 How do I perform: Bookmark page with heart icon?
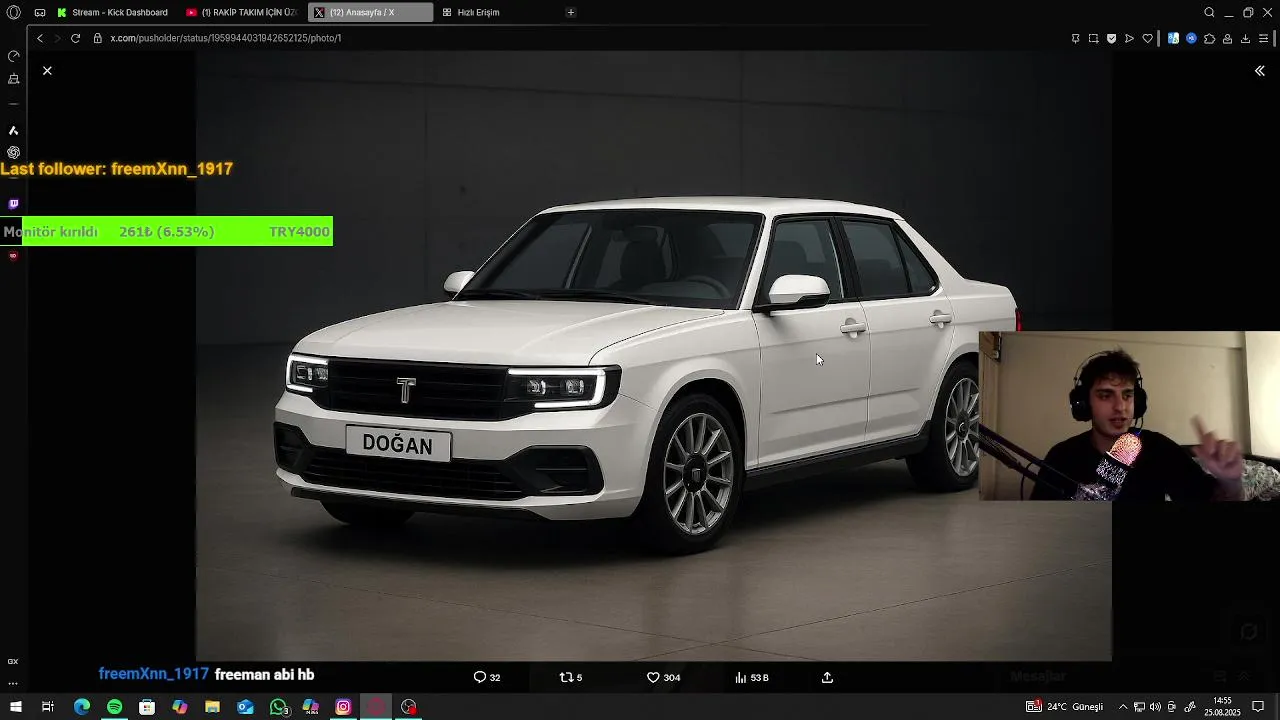tap(1147, 38)
